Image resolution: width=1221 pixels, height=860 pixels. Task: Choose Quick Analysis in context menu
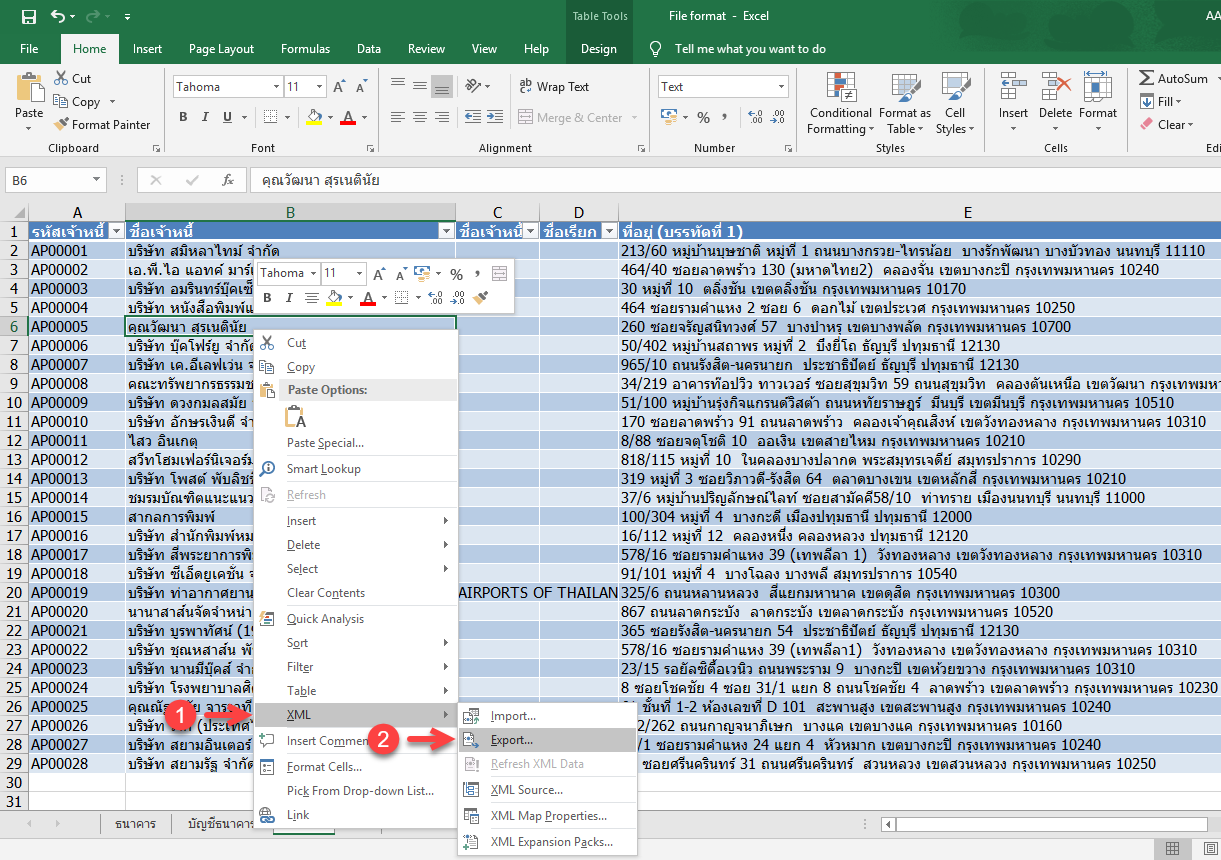[356, 619]
